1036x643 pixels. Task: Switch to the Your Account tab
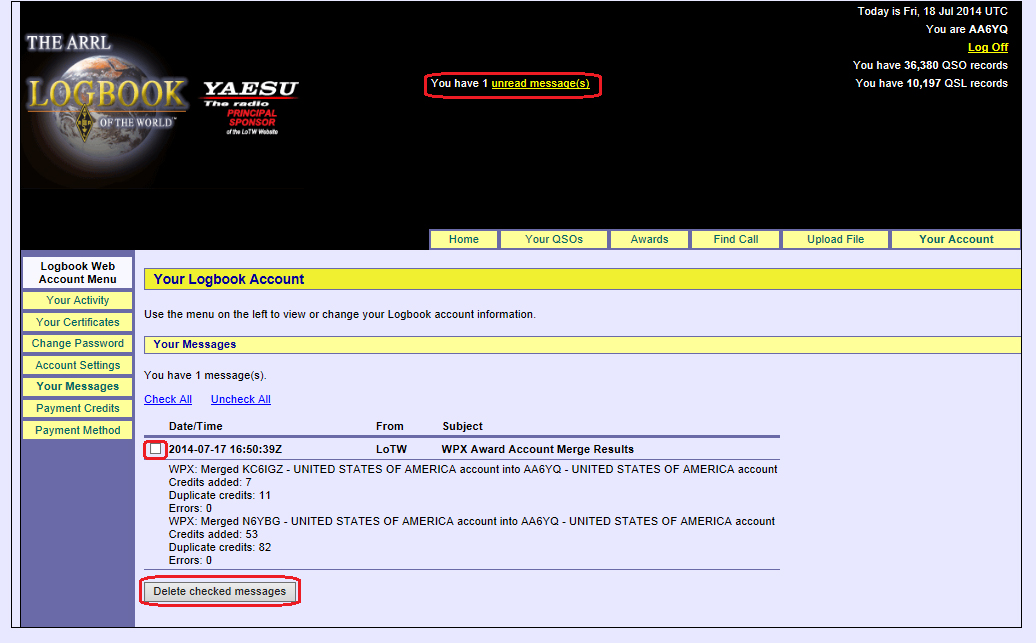tap(956, 240)
